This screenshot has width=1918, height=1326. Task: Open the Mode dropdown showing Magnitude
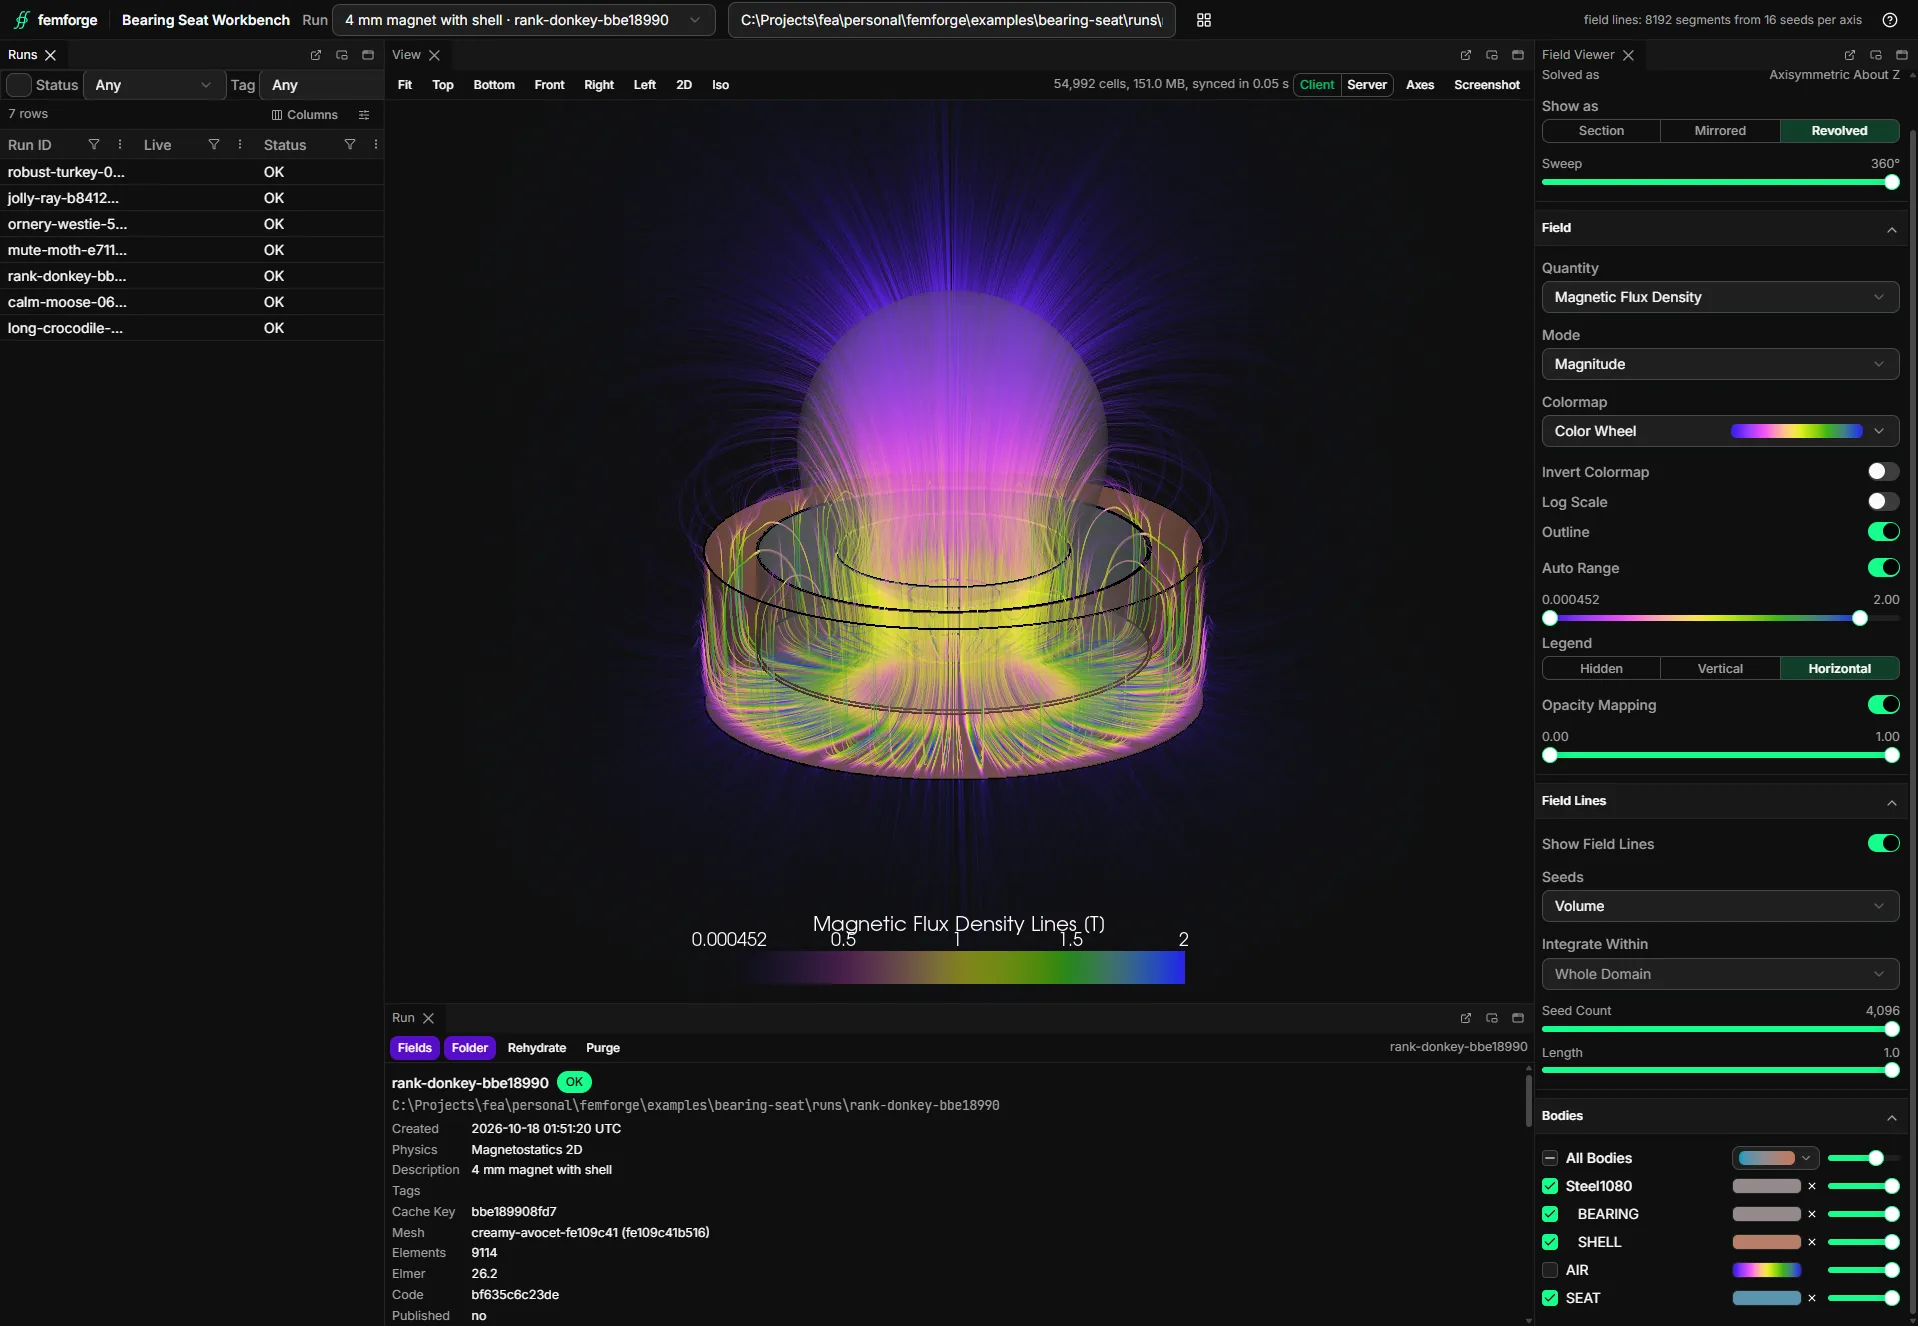click(1720, 364)
